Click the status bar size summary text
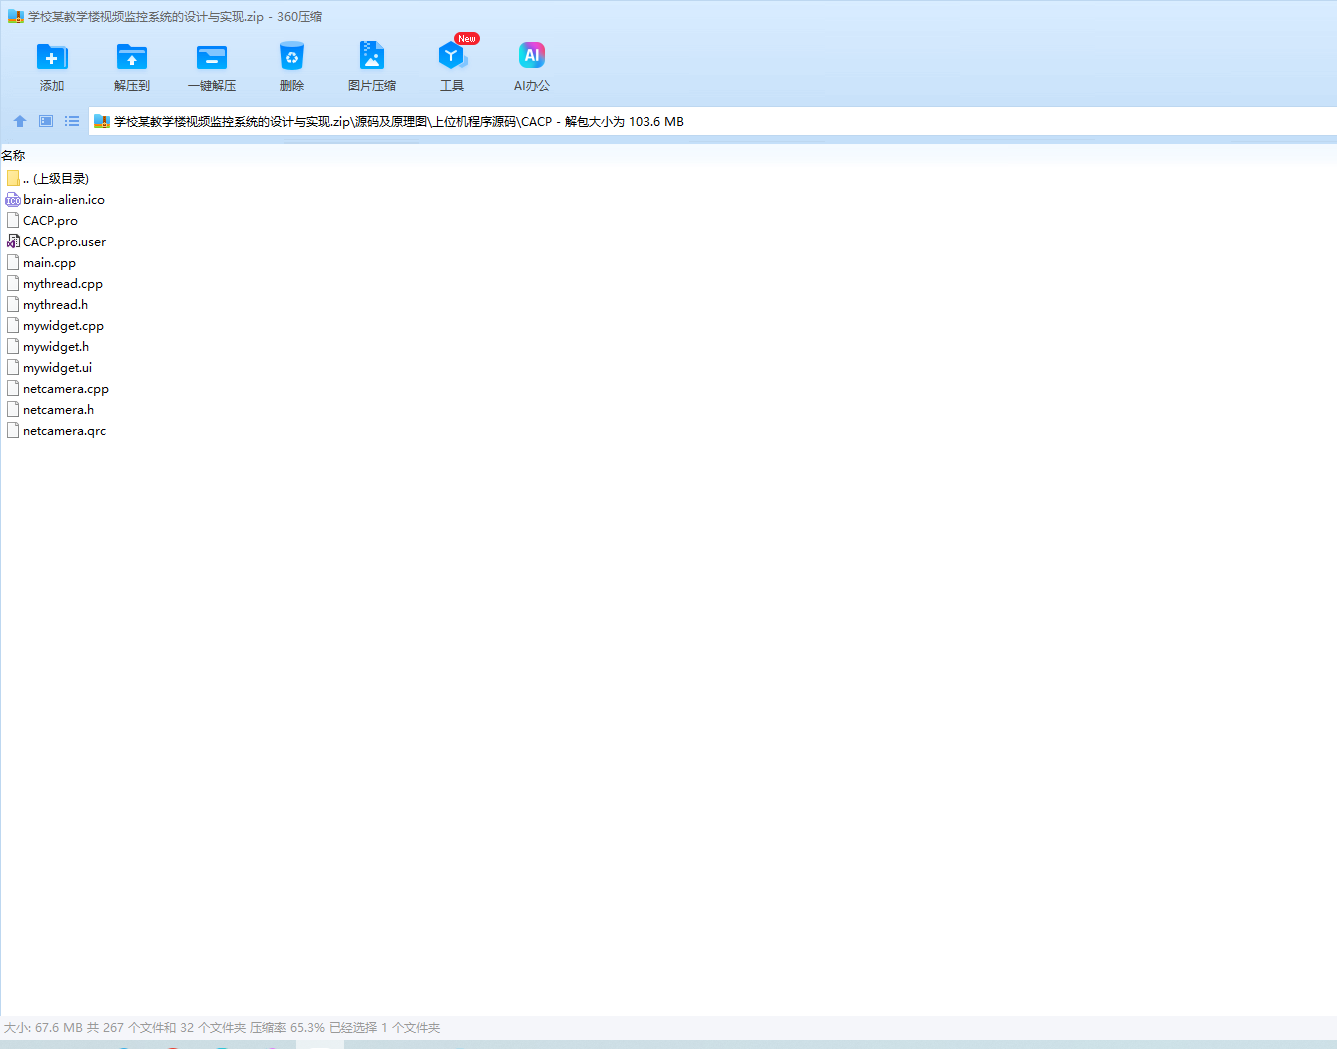This screenshot has width=1337, height=1049. [222, 1027]
